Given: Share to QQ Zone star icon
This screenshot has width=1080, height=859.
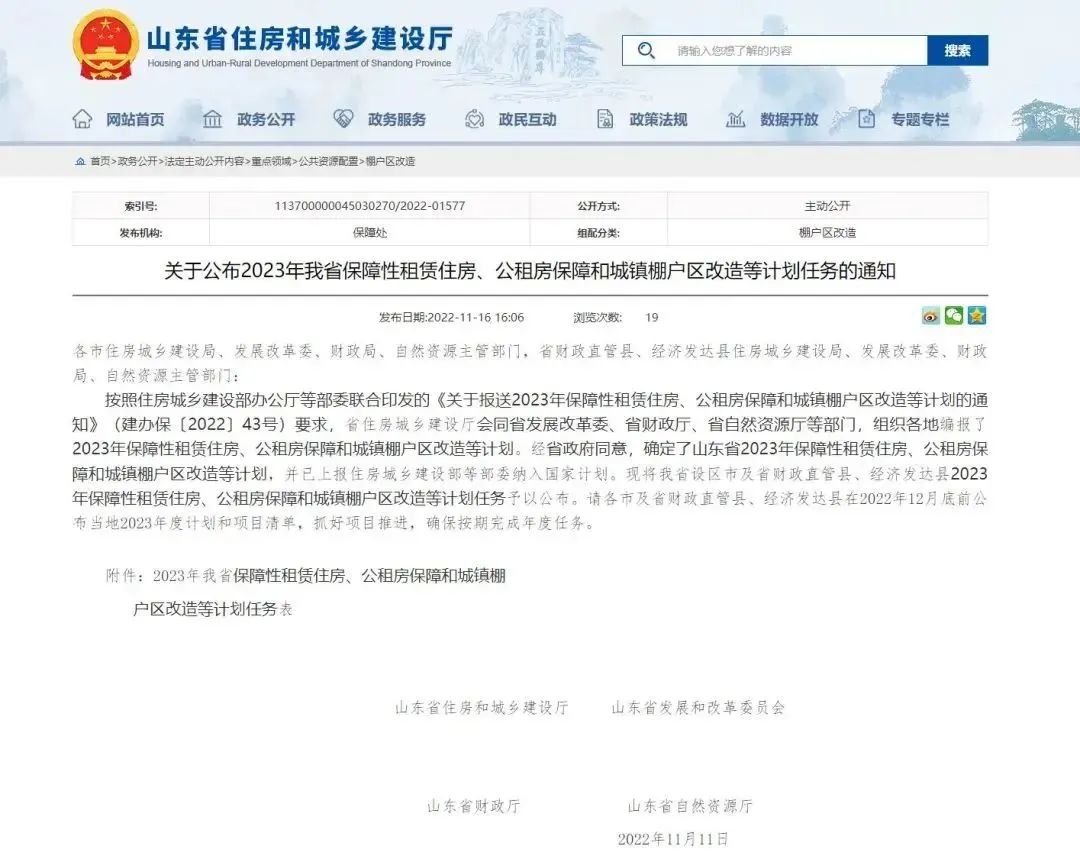Looking at the screenshot, I should [x=977, y=316].
